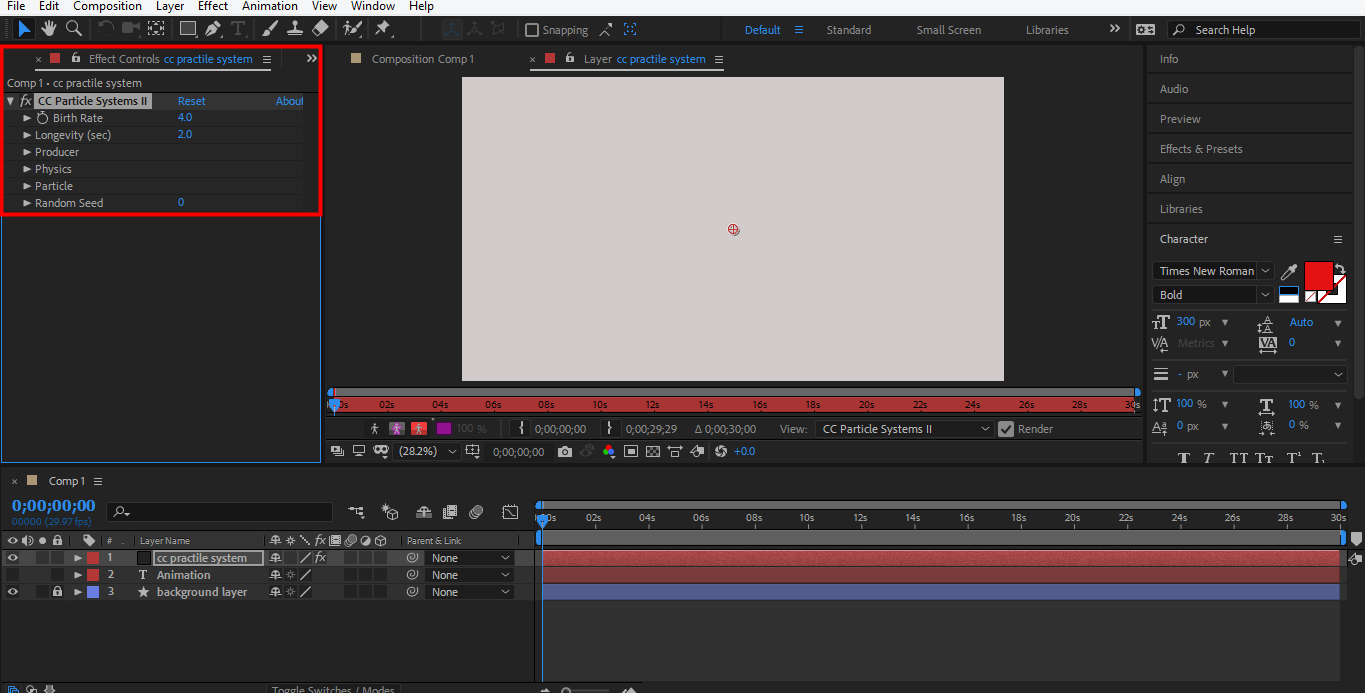Take a snapshot with the camera icon
Viewport: 1365px width, 693px height.
pos(565,452)
